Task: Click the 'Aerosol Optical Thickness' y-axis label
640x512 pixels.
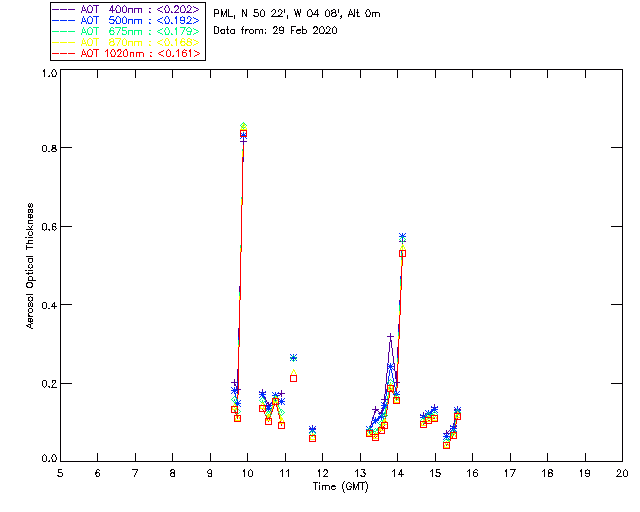Action: pos(31,265)
